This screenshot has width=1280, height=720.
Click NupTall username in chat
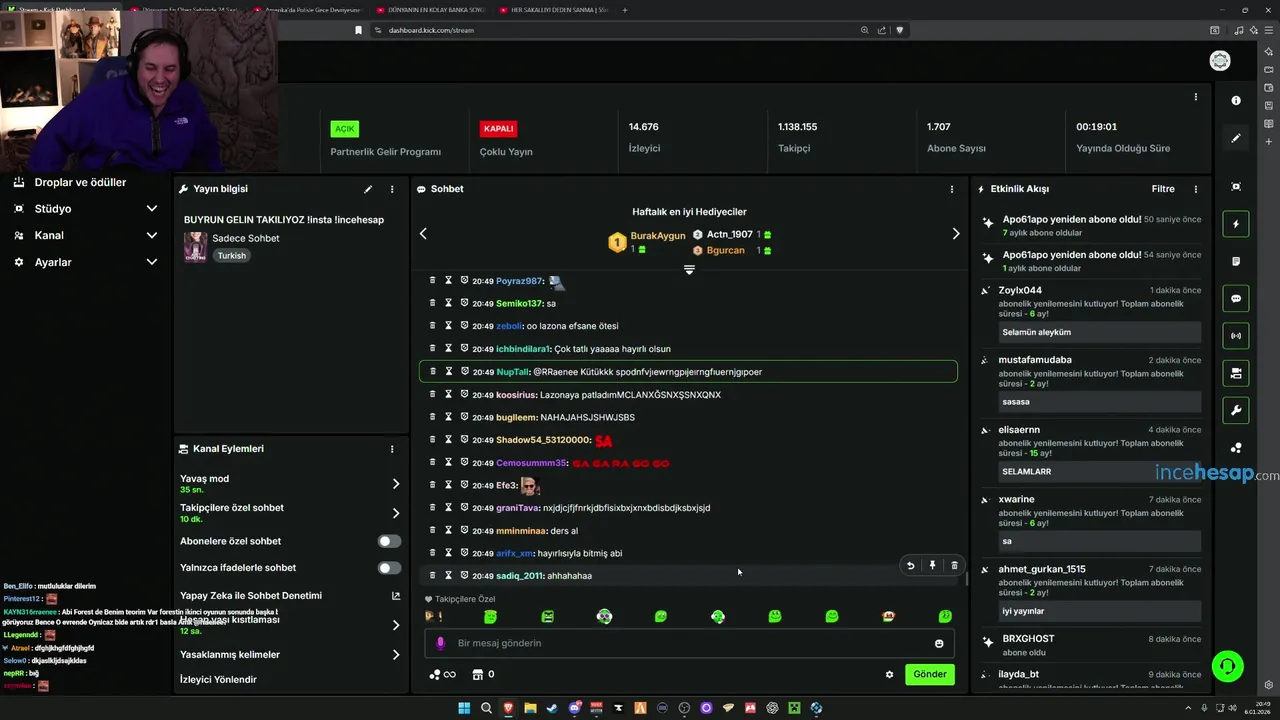(x=512, y=372)
